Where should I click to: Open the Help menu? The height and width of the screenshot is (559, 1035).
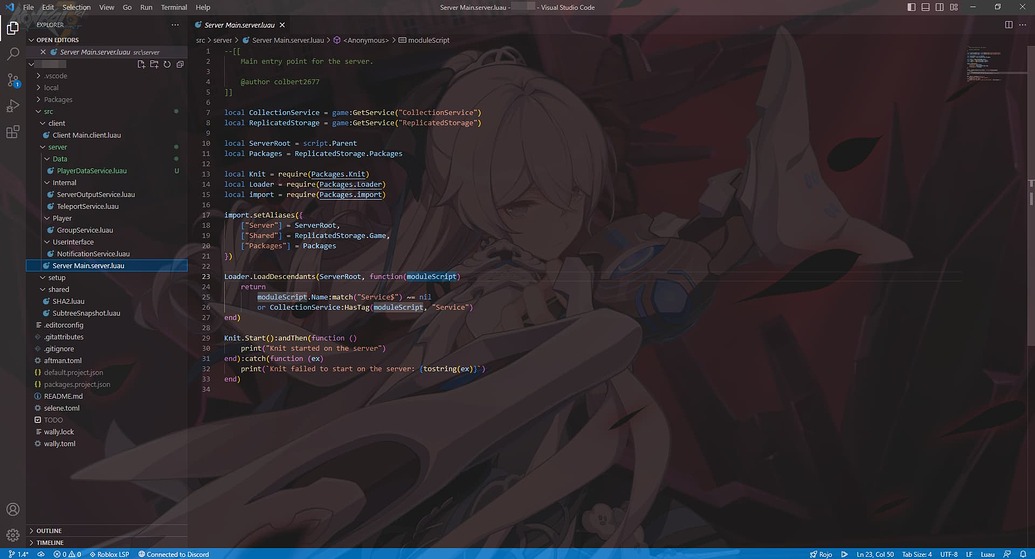[x=203, y=7]
